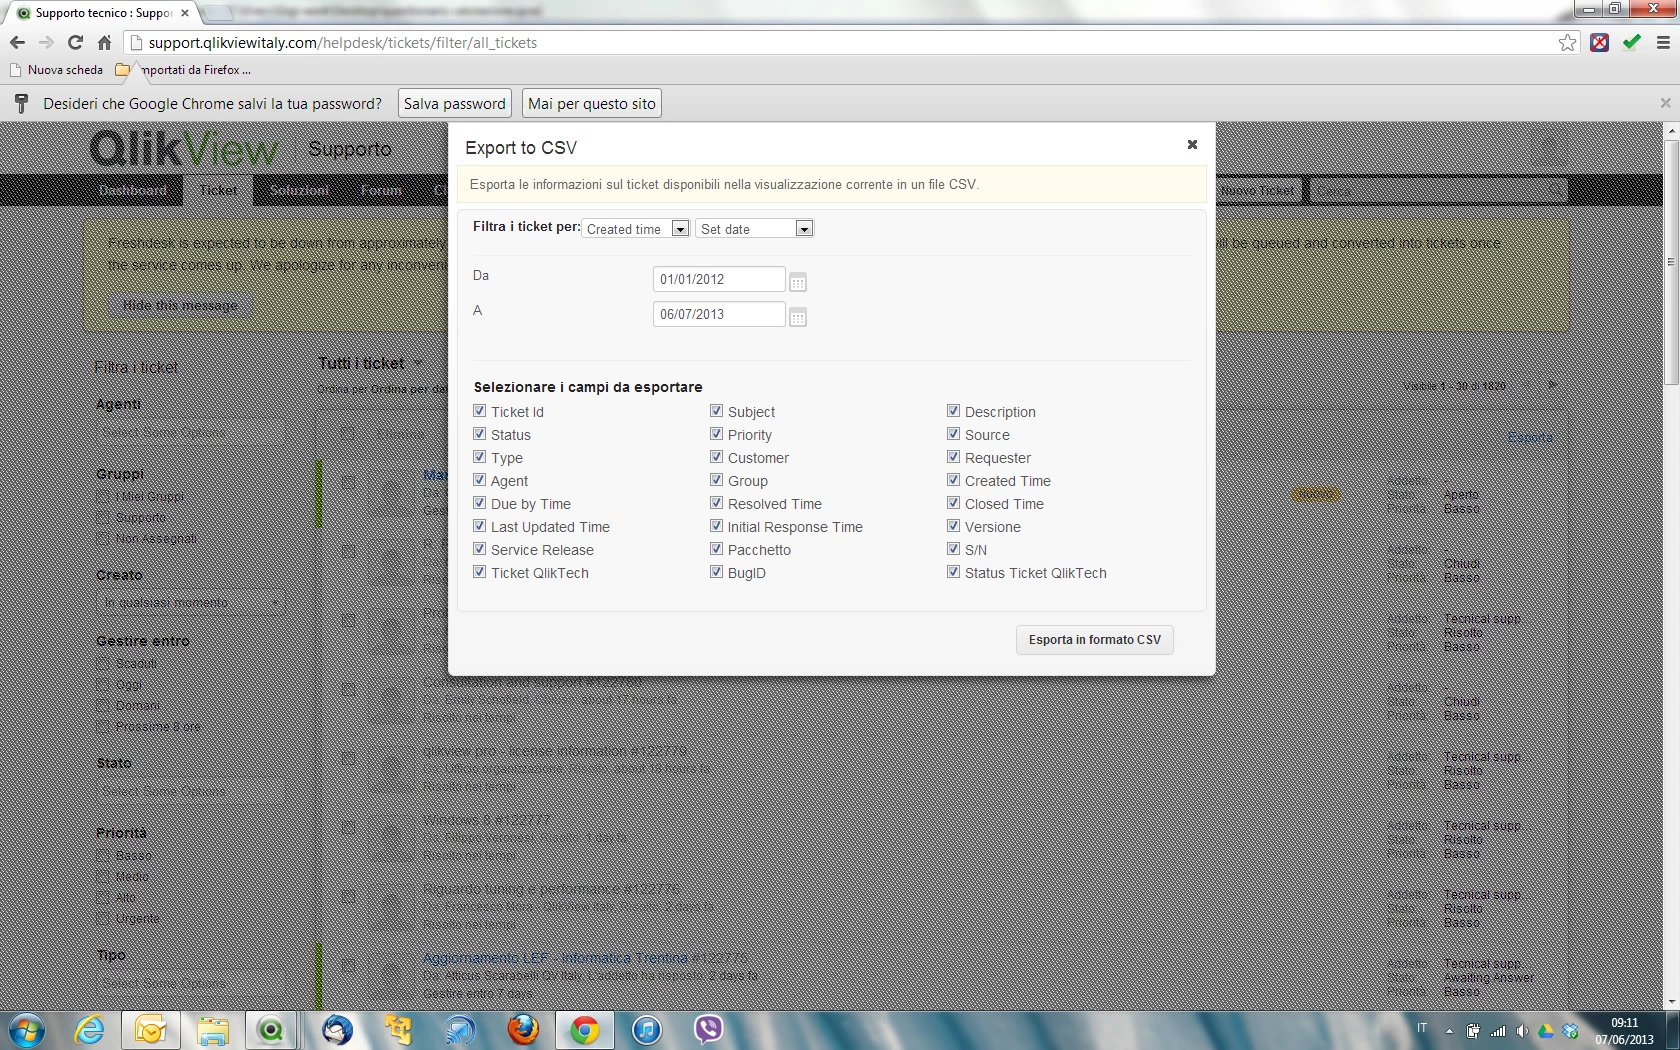Click inside the Da date input field

(717, 279)
